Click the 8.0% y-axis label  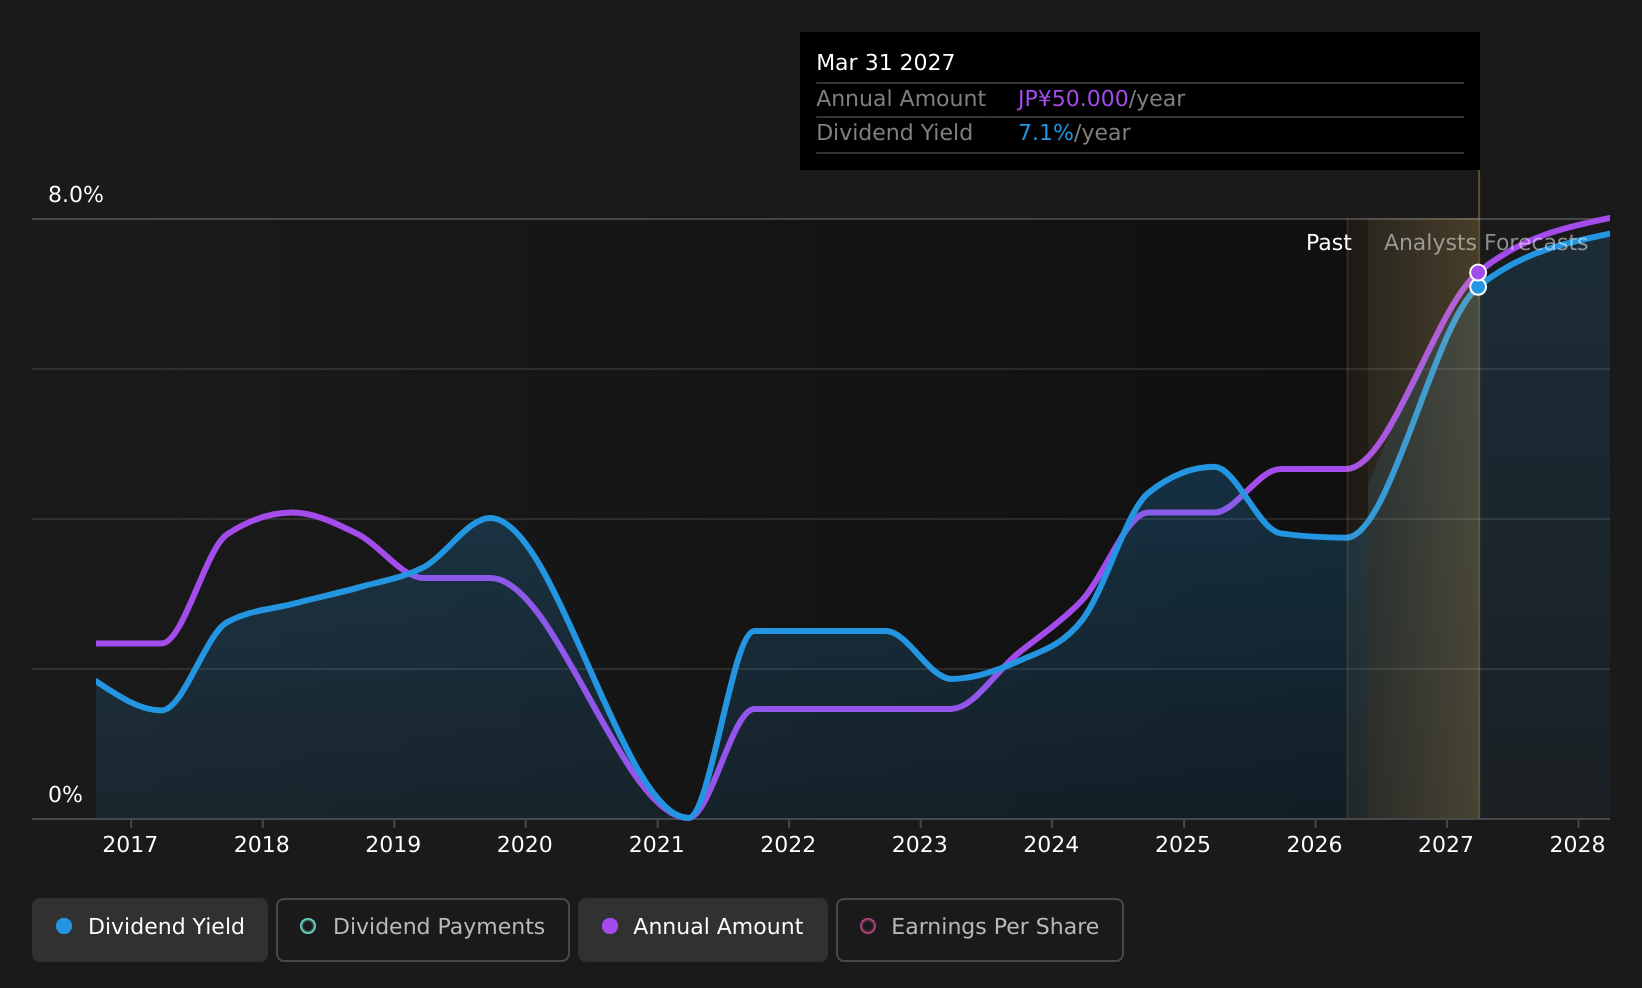coord(76,195)
